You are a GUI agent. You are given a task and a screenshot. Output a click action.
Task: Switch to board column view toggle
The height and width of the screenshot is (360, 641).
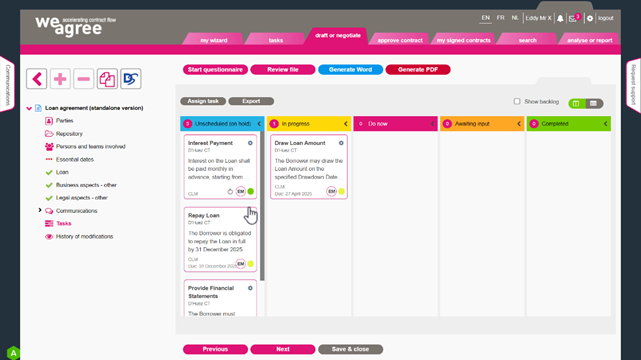576,103
